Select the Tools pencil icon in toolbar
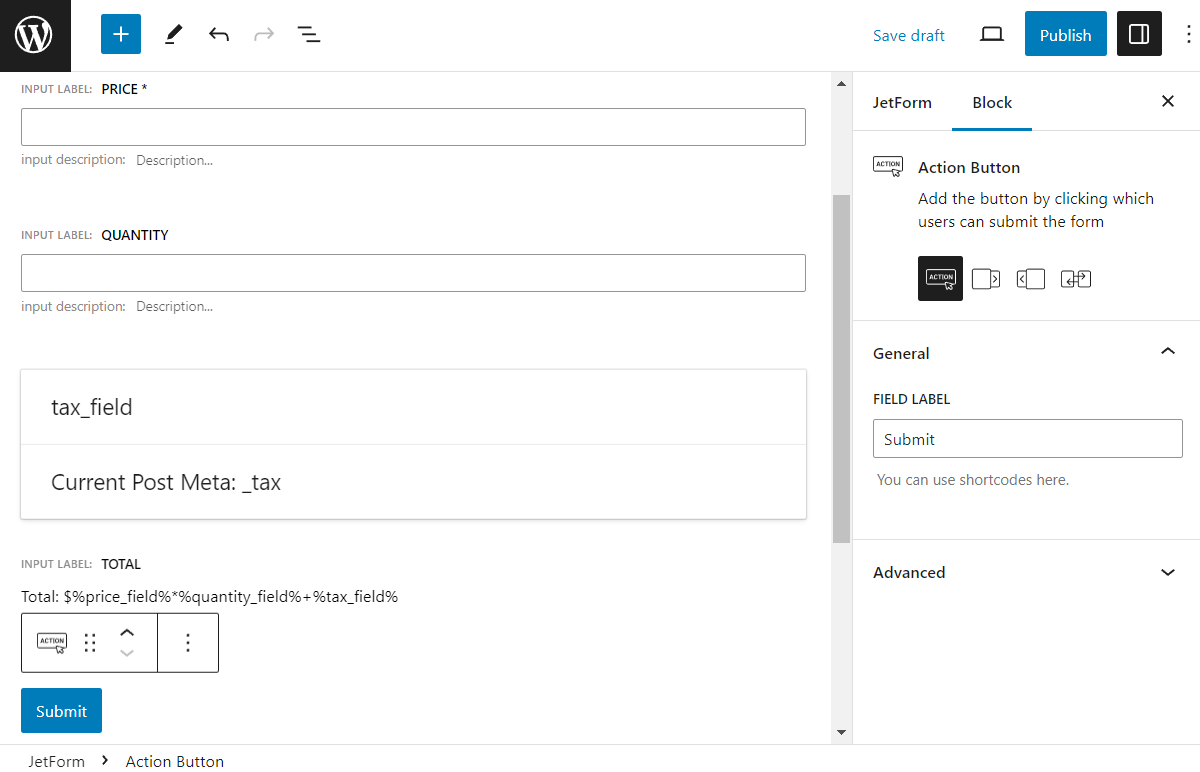Viewport: 1200px width, 772px height. pyautogui.click(x=172, y=34)
